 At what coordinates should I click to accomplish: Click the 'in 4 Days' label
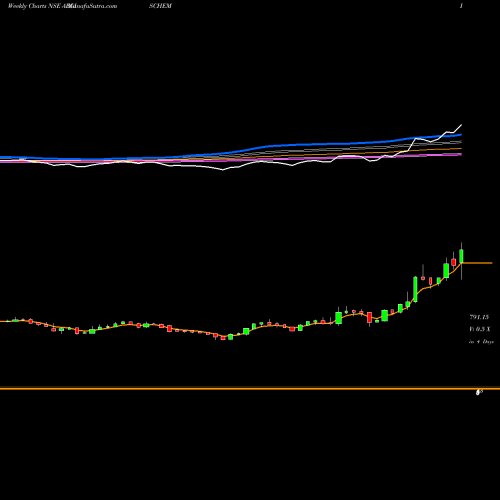pos(481,342)
